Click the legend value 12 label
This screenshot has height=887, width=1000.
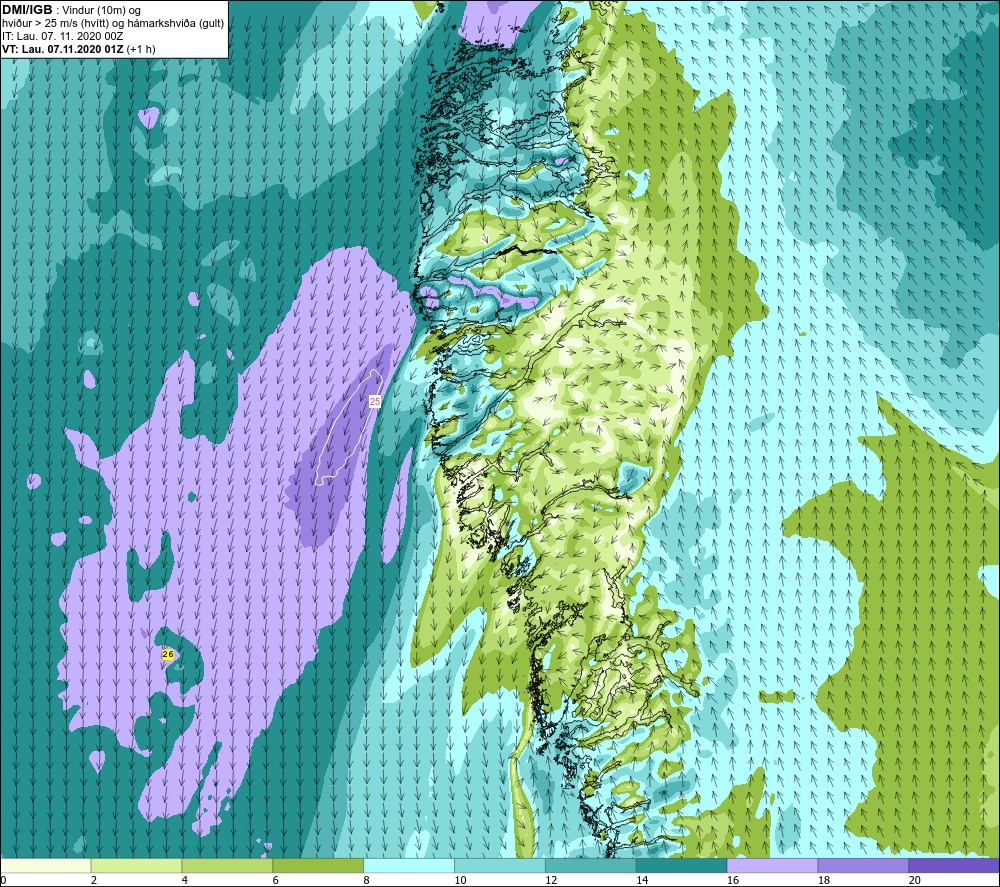551,880
